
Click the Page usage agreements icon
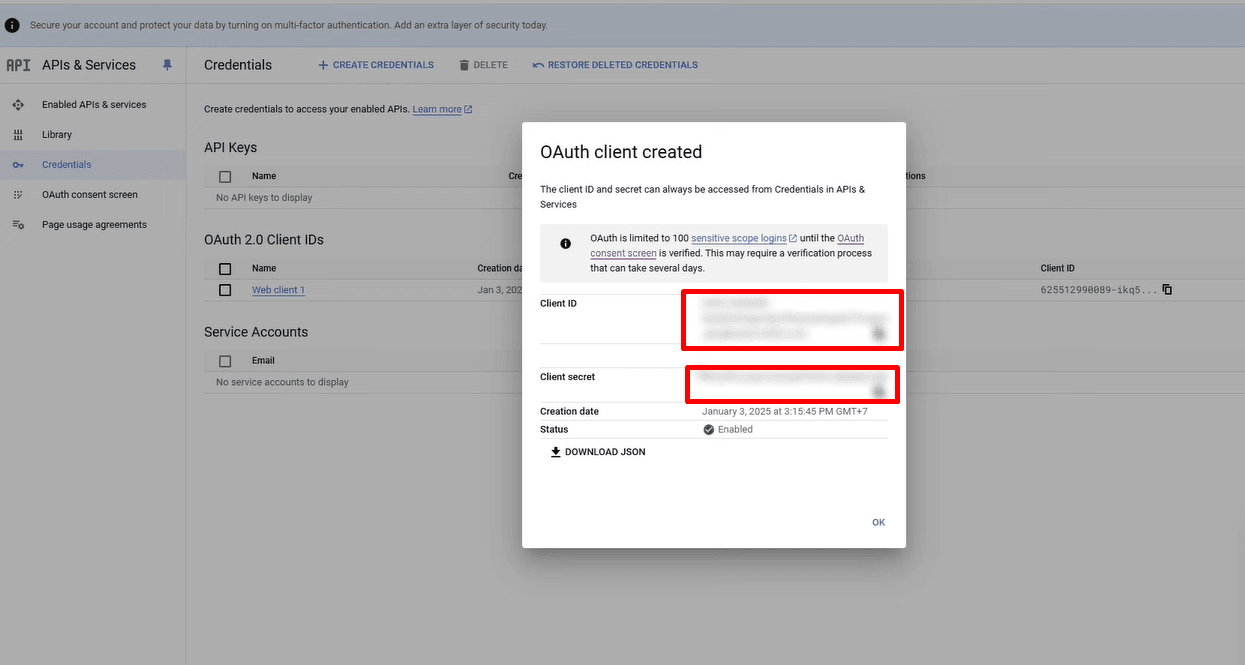coord(18,225)
